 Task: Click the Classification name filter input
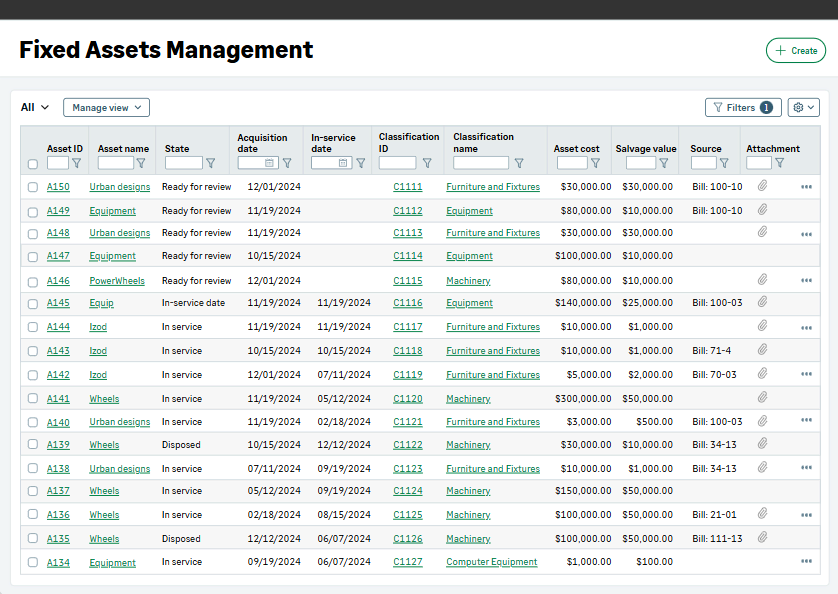click(481, 163)
